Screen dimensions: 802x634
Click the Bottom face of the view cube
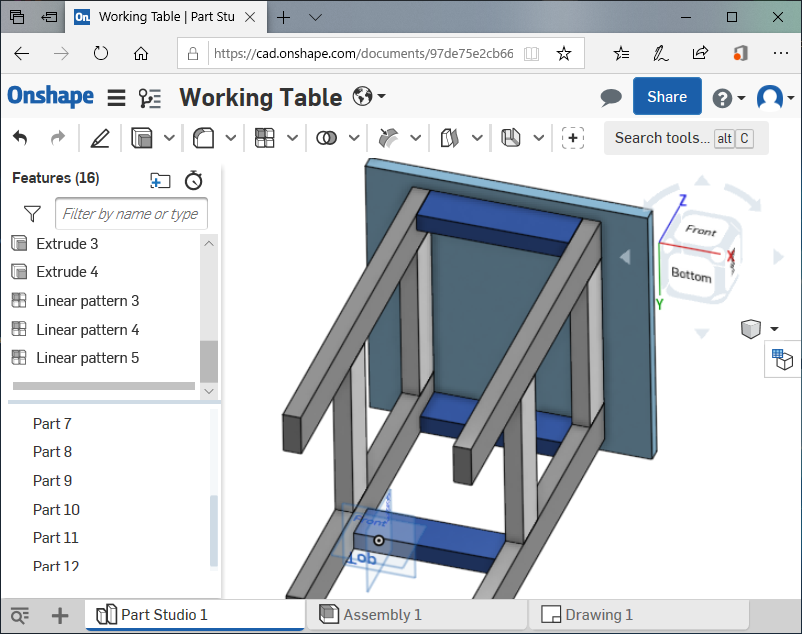(691, 275)
